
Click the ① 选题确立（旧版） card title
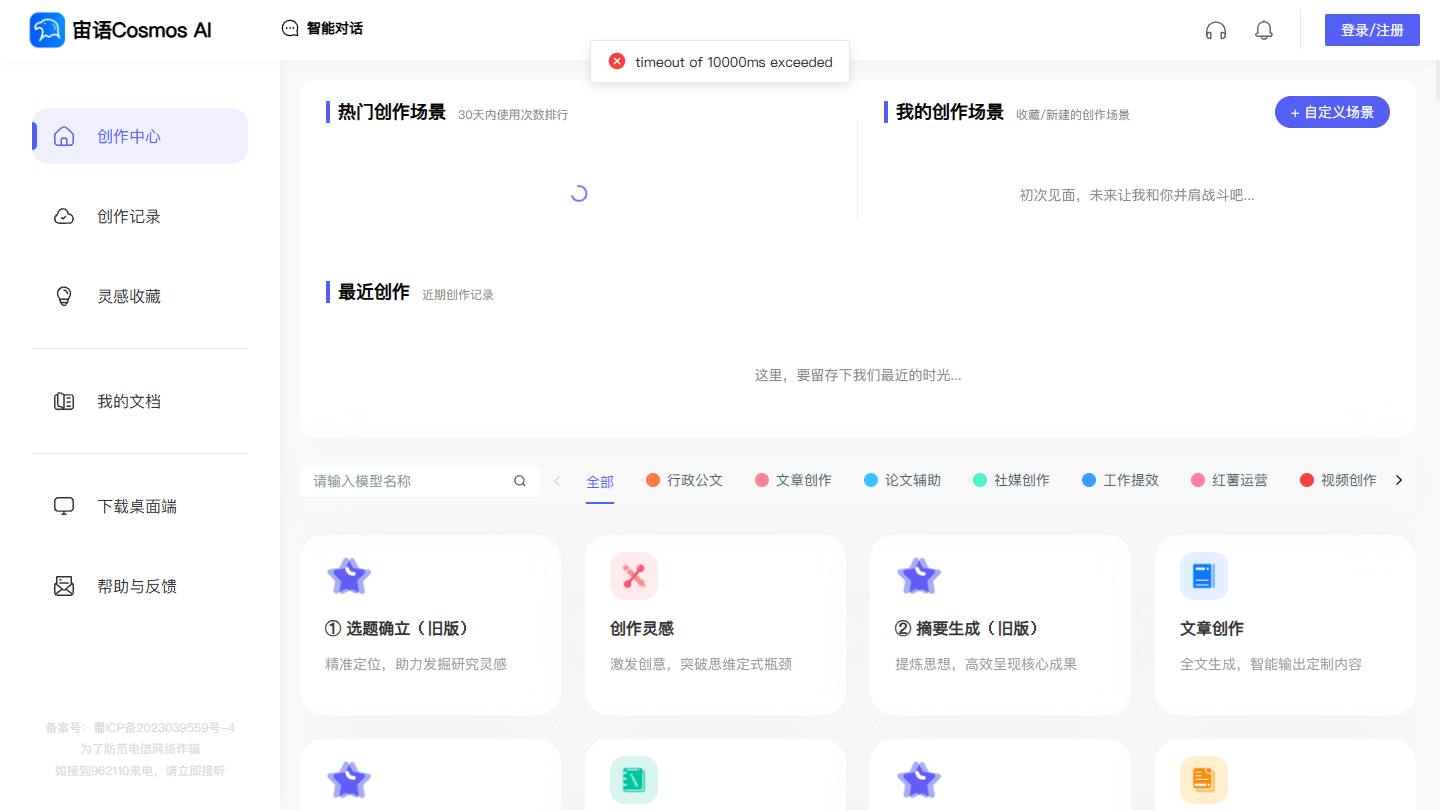click(x=397, y=629)
